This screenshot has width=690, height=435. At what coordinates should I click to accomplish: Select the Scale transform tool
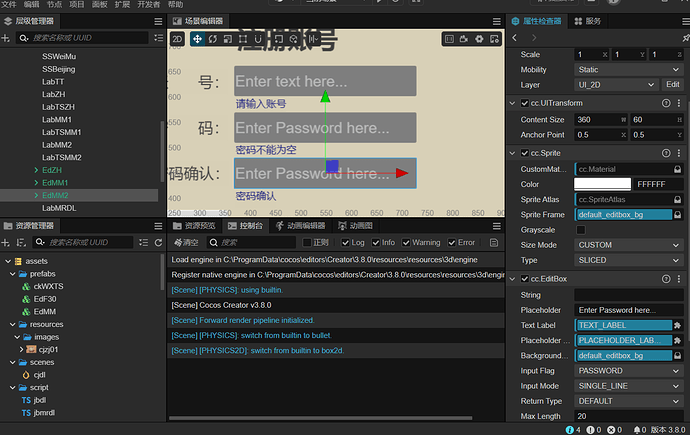coord(228,39)
